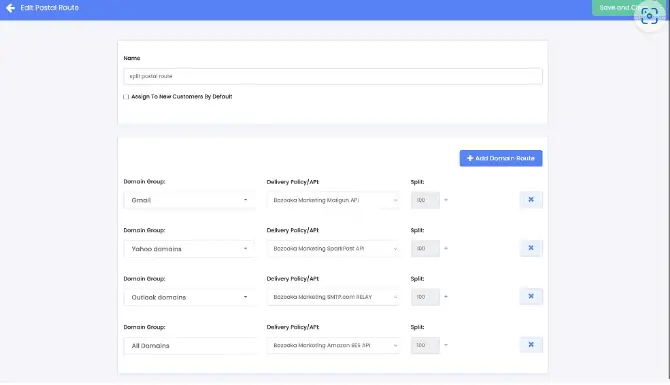Open the Outlook domains group dropdown
Screen dimensions: 670x385
[190, 297]
